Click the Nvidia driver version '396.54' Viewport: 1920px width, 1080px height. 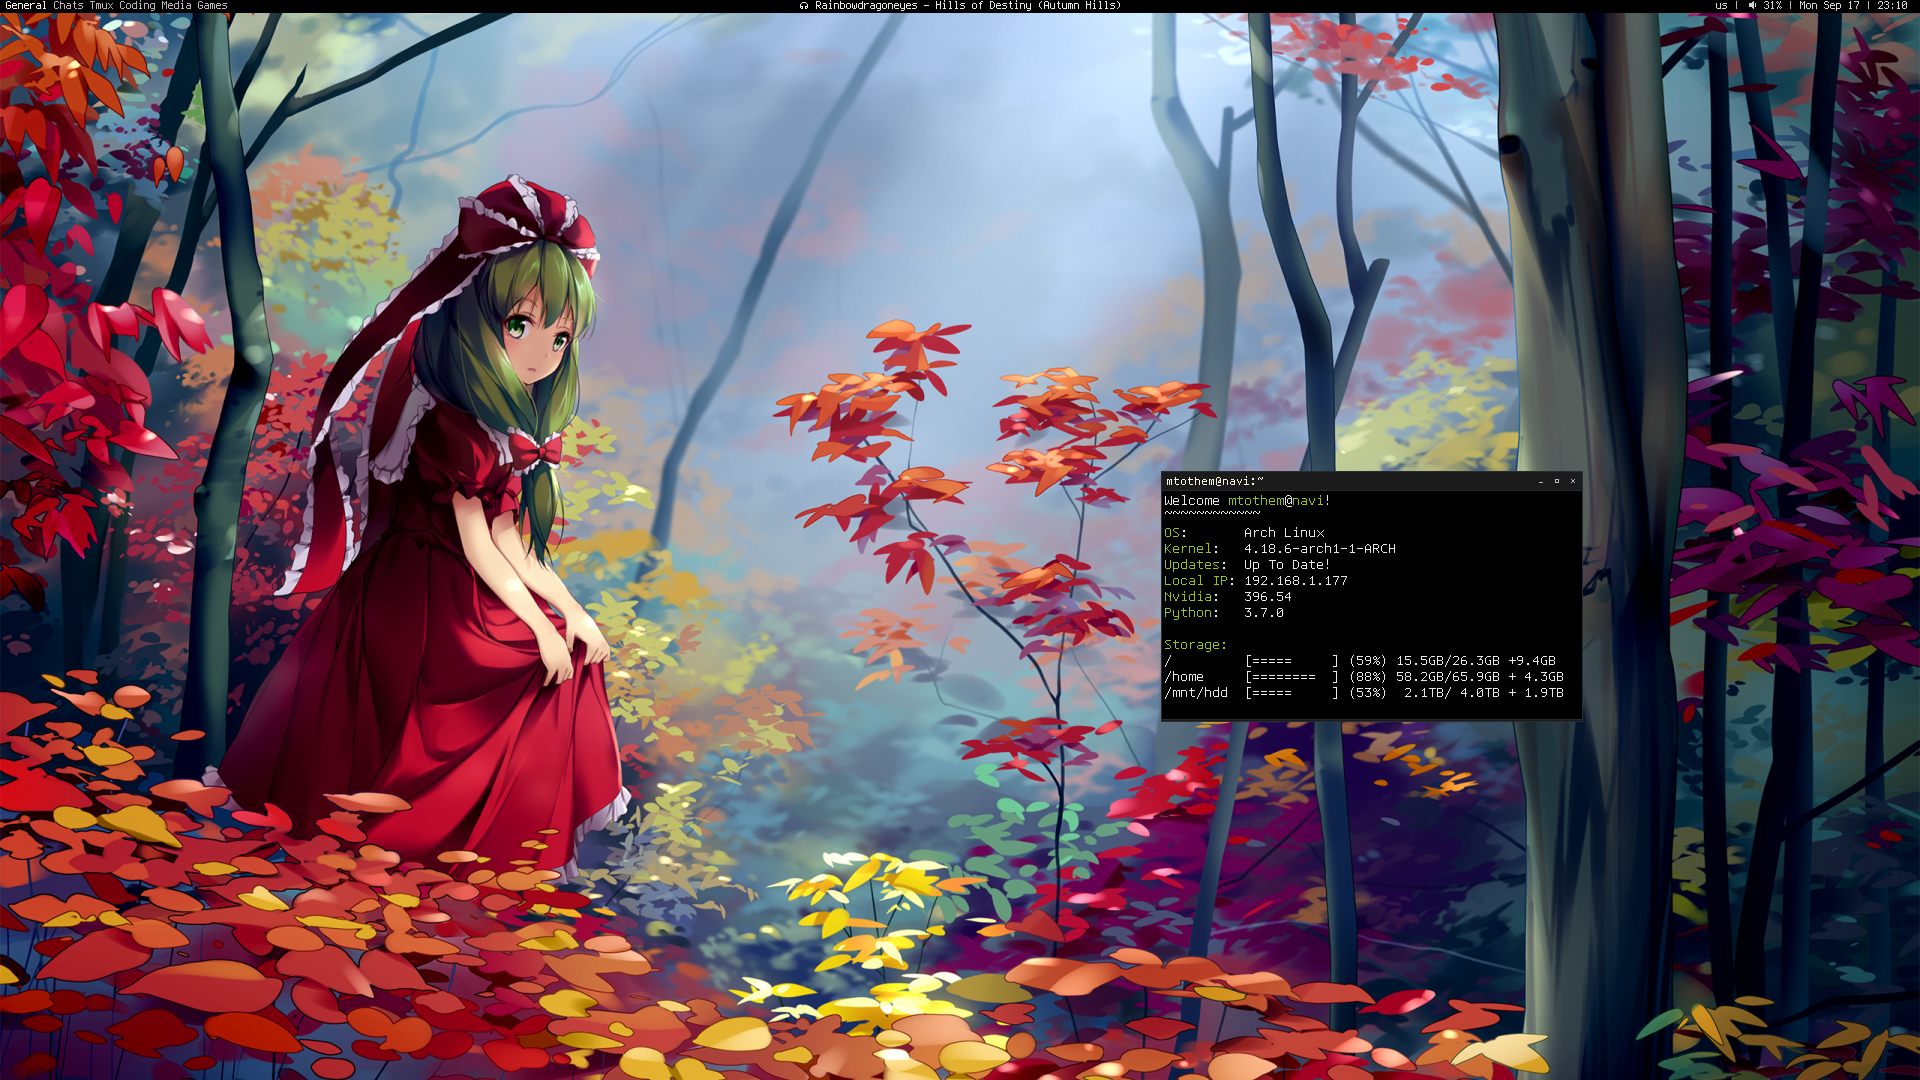click(1268, 597)
